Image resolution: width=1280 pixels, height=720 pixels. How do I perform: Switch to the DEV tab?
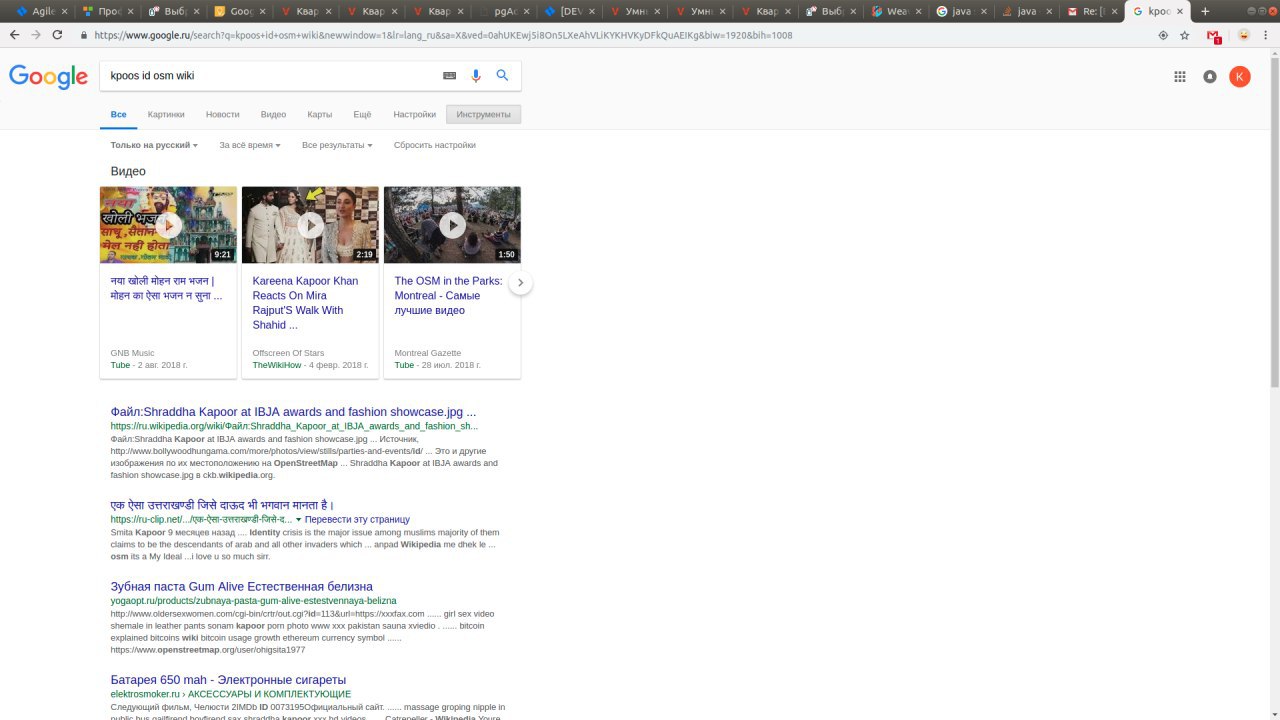[x=571, y=12]
